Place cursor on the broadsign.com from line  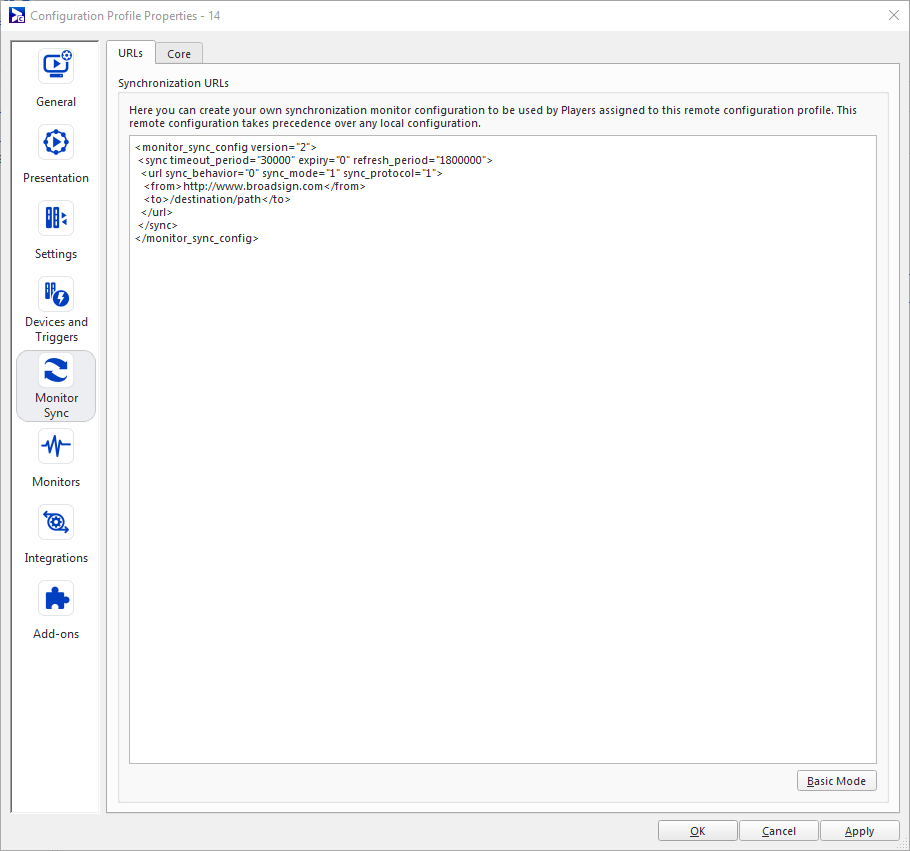click(254, 186)
